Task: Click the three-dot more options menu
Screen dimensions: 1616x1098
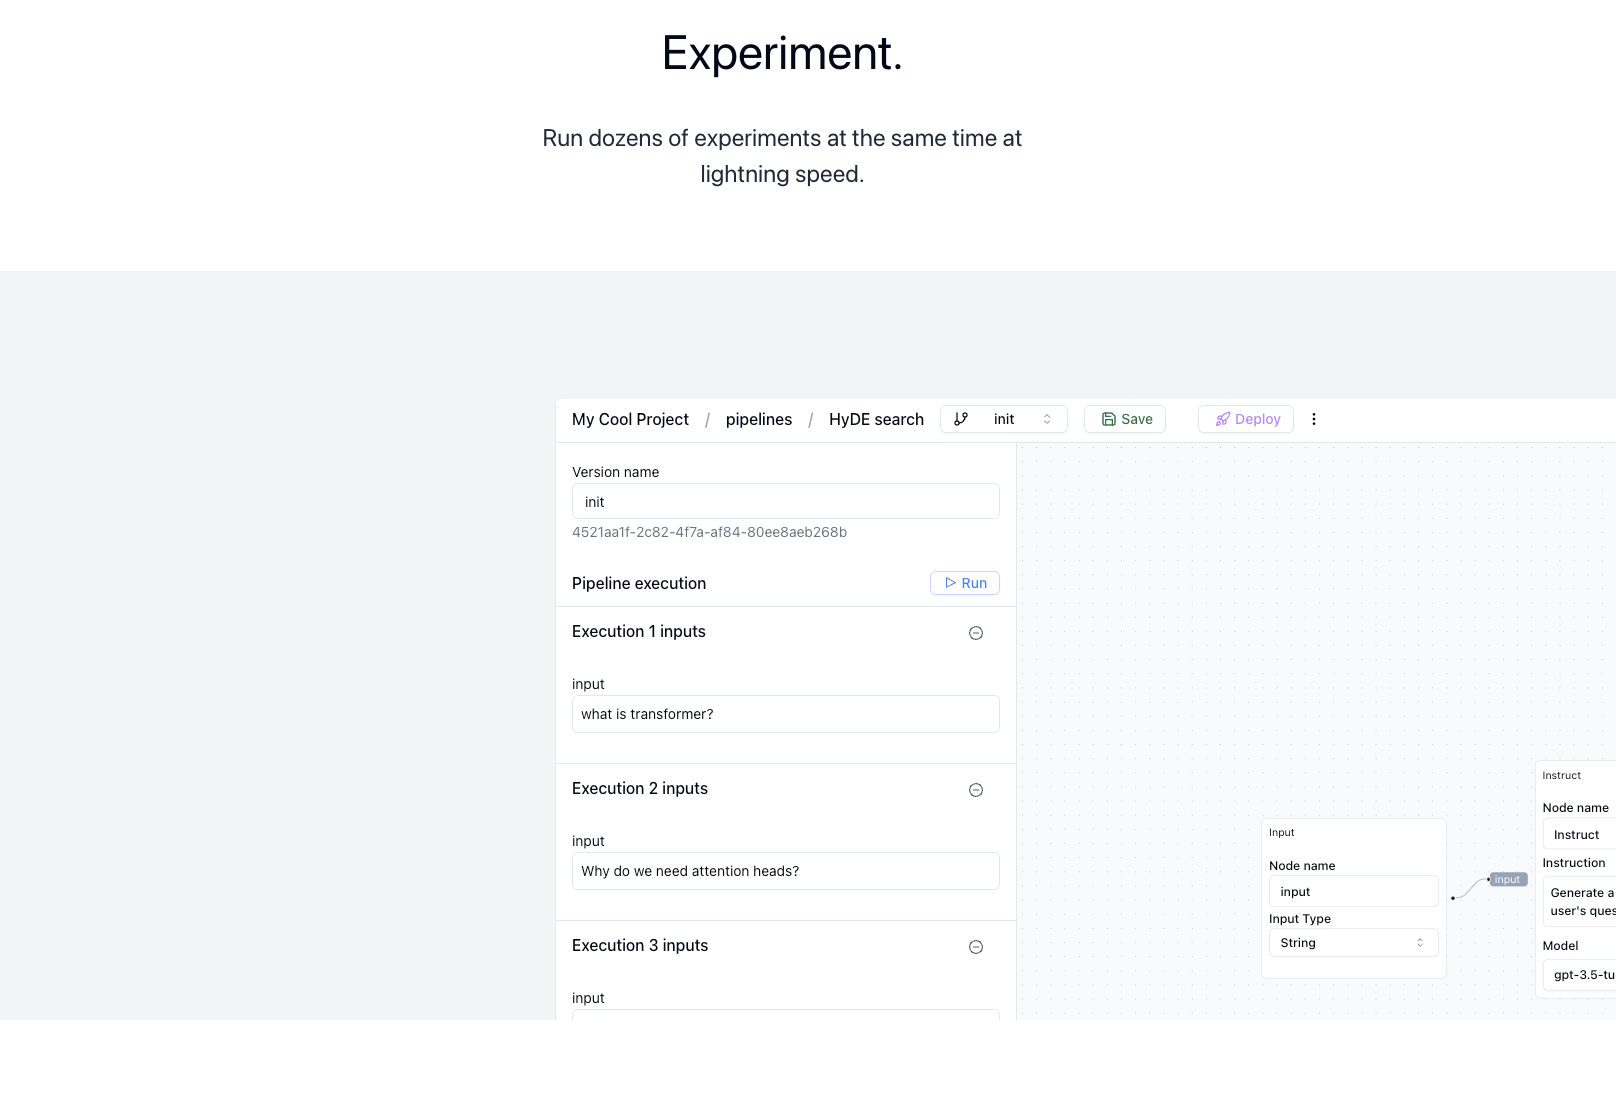Action: point(1314,419)
